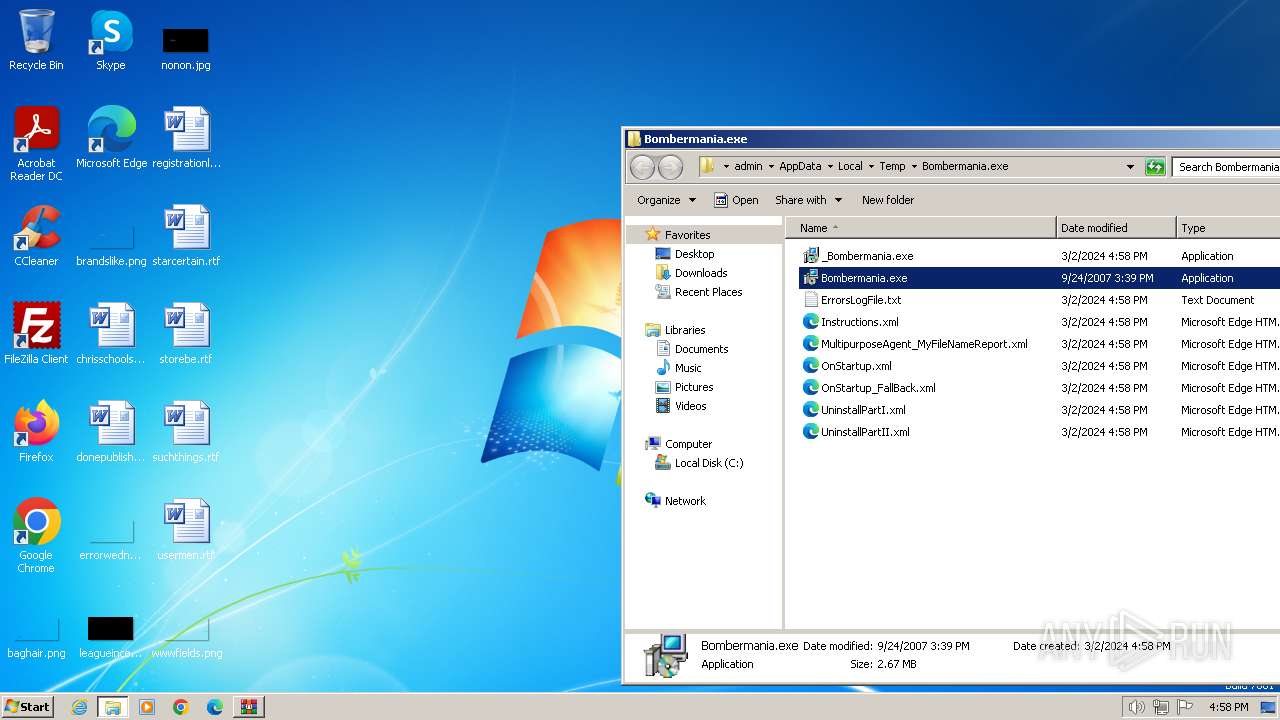Open Recent Places in navigation pane
Screen dimensions: 1280x720
coord(708,292)
